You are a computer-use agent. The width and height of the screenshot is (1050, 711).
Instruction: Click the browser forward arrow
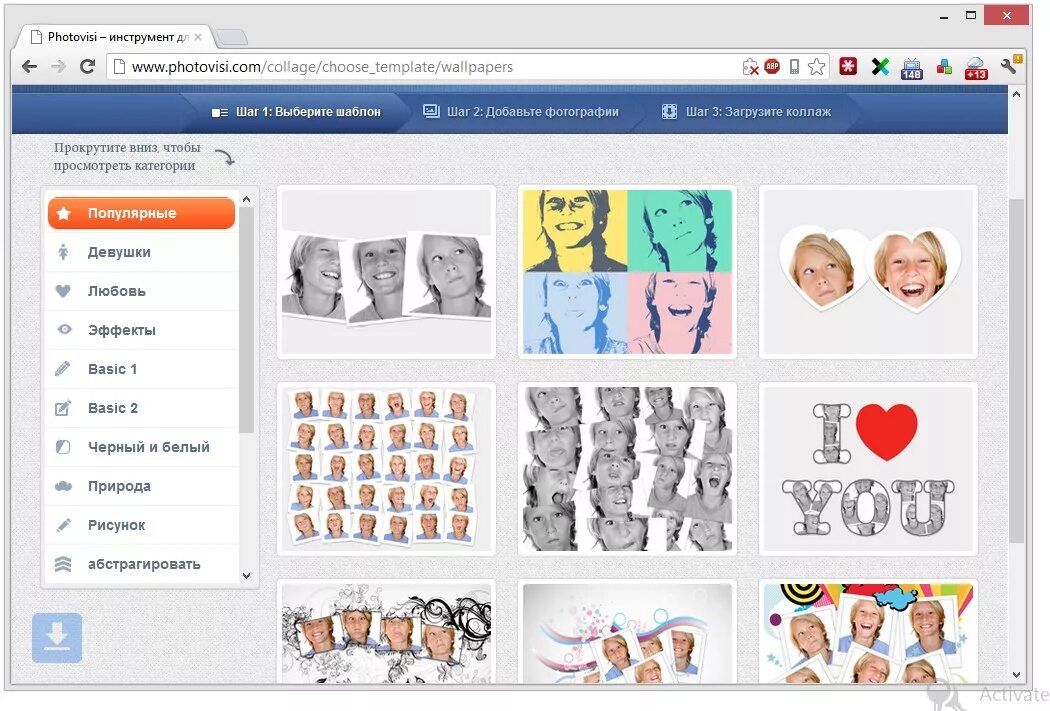point(58,66)
